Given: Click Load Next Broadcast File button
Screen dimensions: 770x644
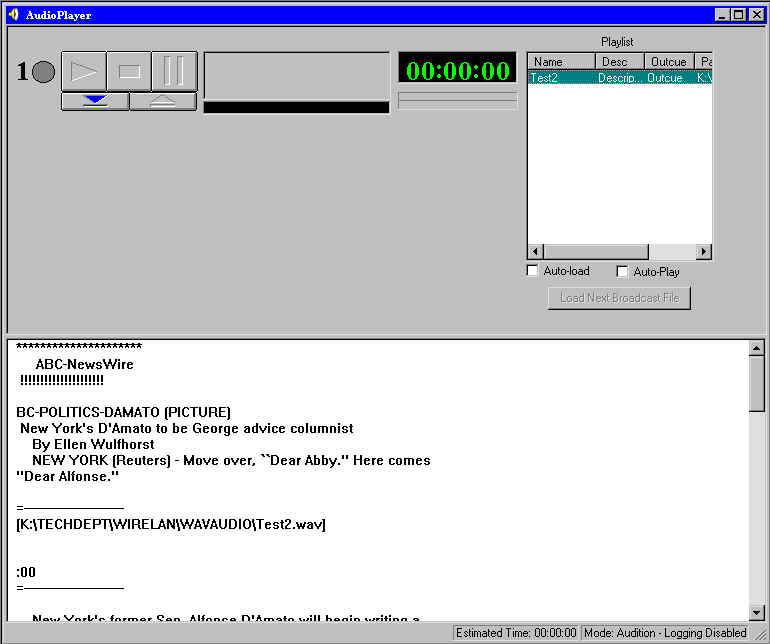Looking at the screenshot, I should point(619,298).
